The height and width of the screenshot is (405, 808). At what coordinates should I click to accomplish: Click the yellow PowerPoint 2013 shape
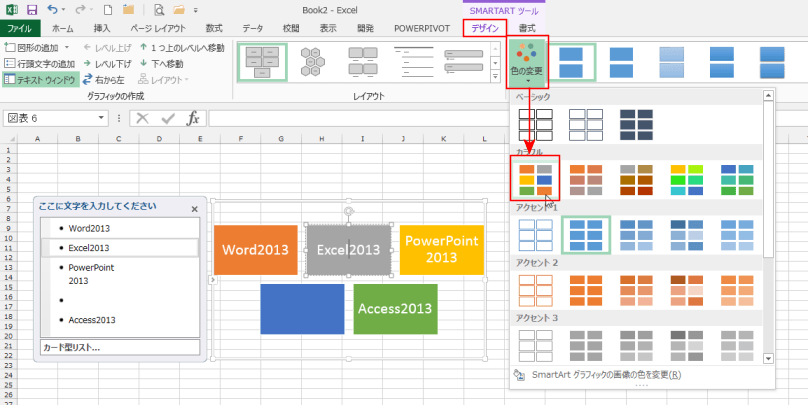(442, 250)
